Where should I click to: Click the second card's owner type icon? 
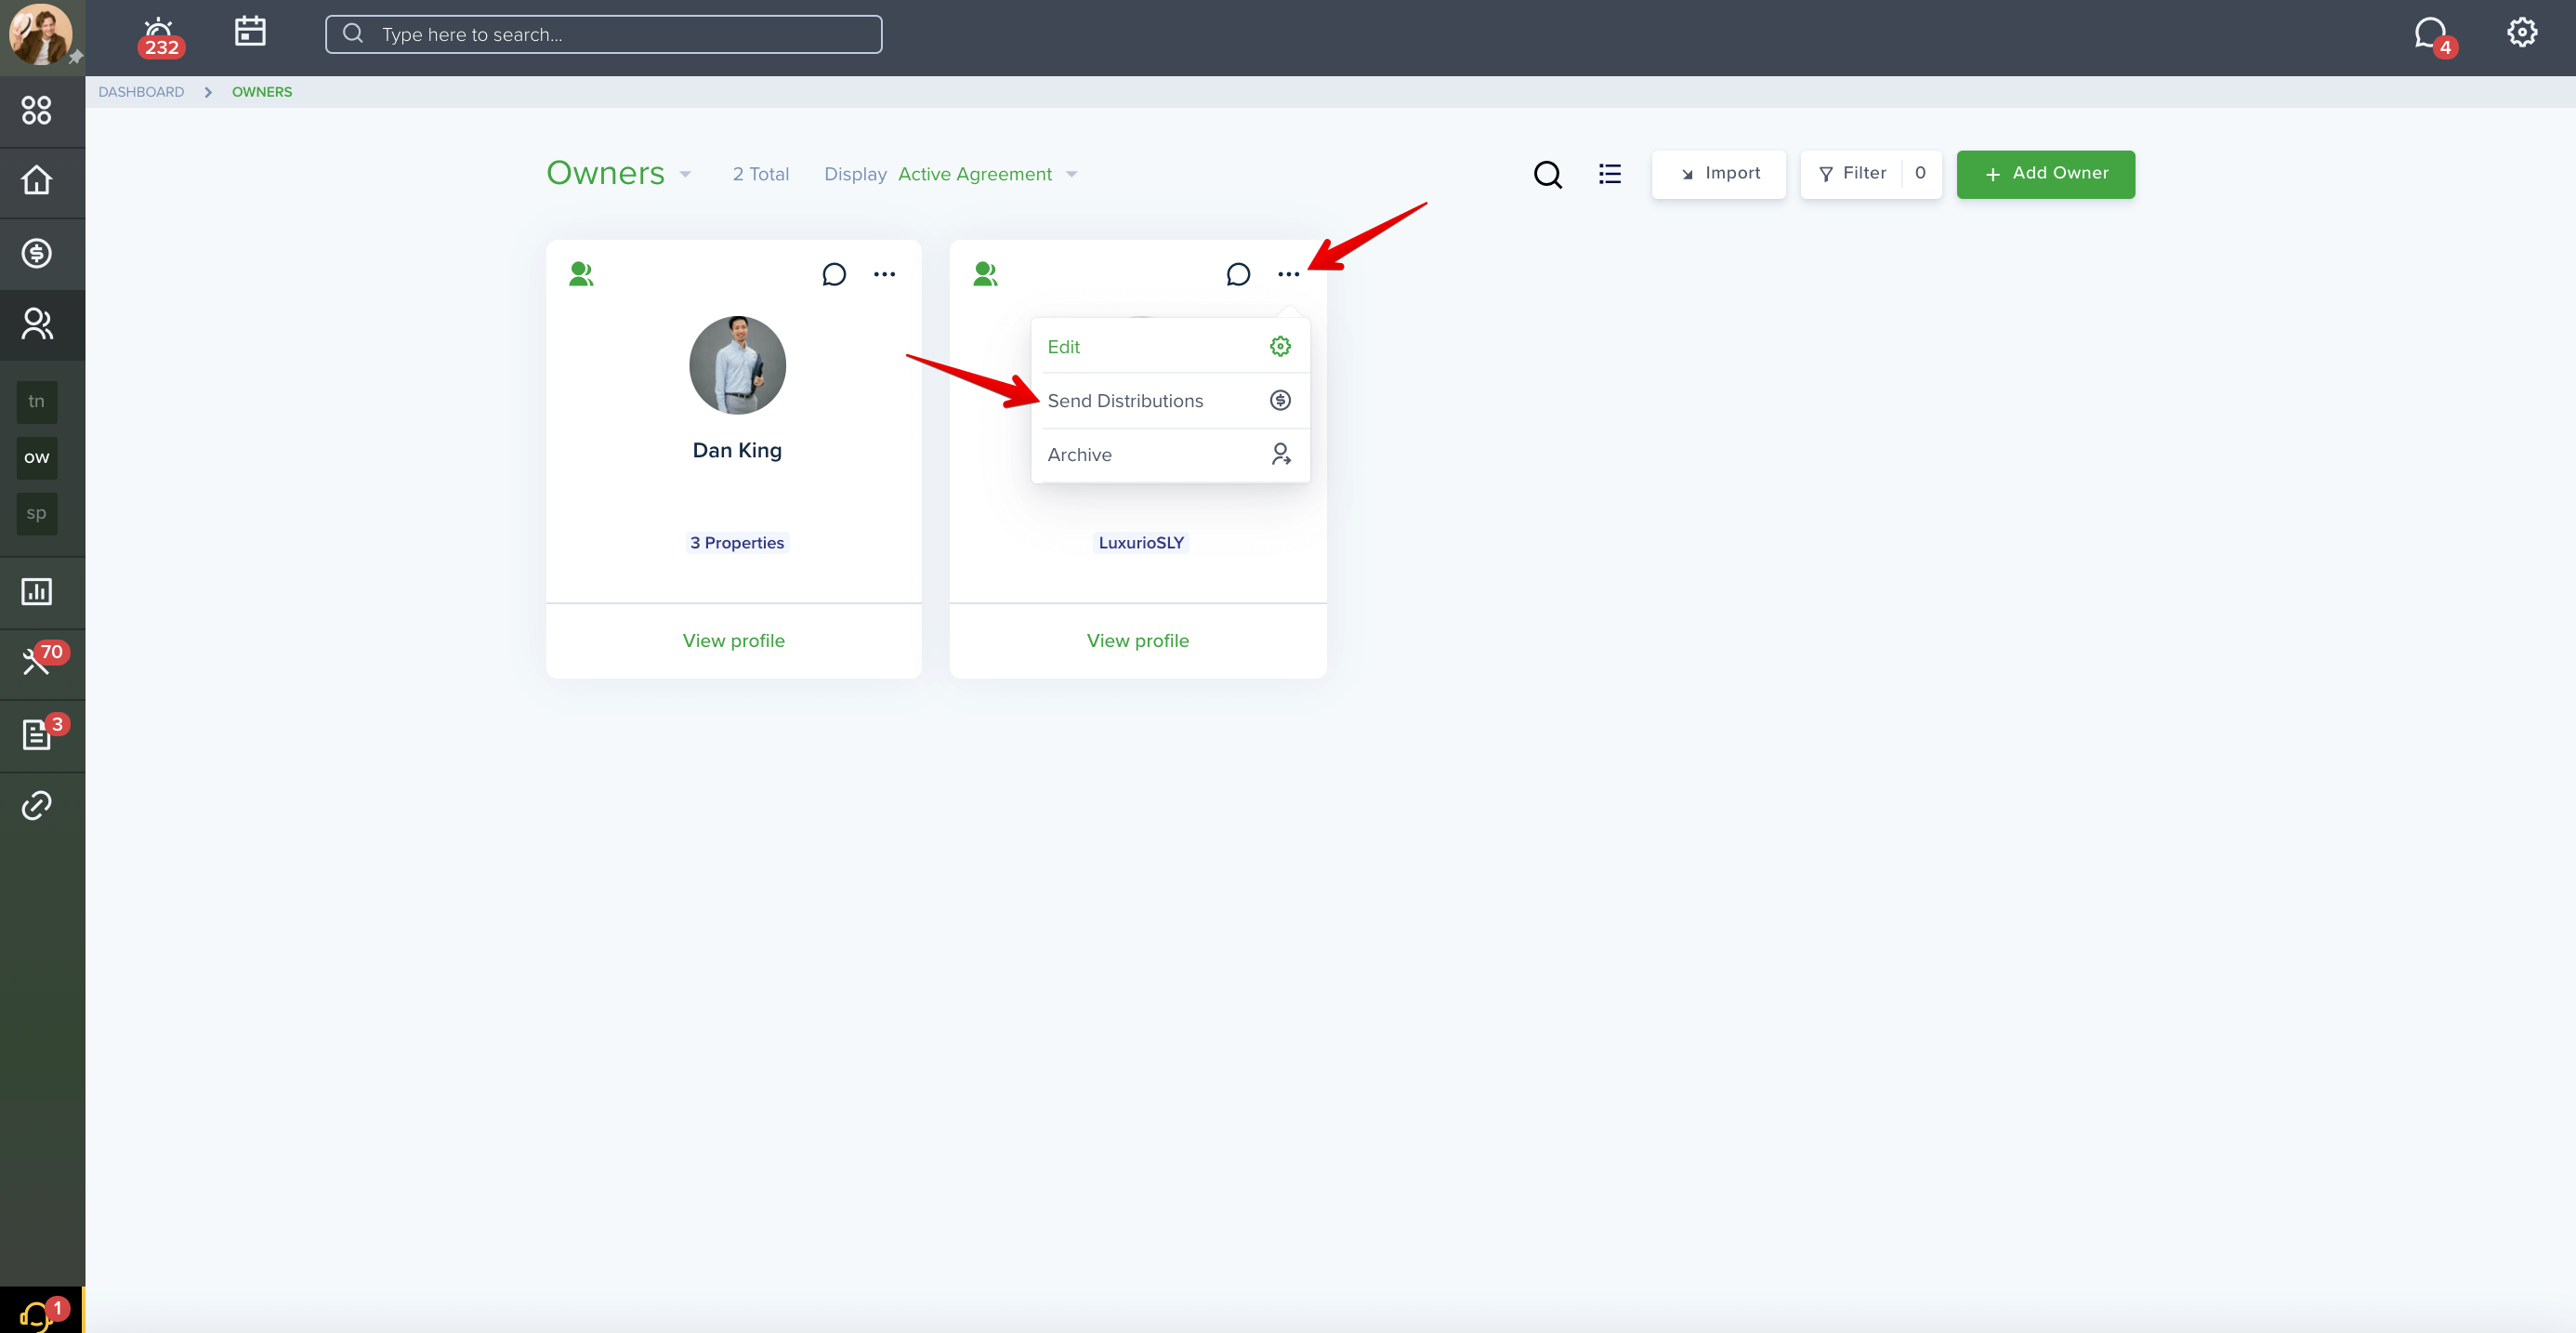pyautogui.click(x=985, y=274)
